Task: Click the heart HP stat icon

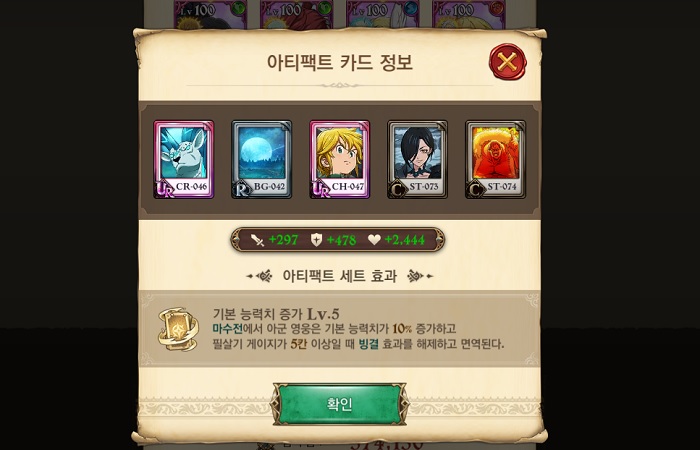Action: pyautogui.click(x=374, y=240)
